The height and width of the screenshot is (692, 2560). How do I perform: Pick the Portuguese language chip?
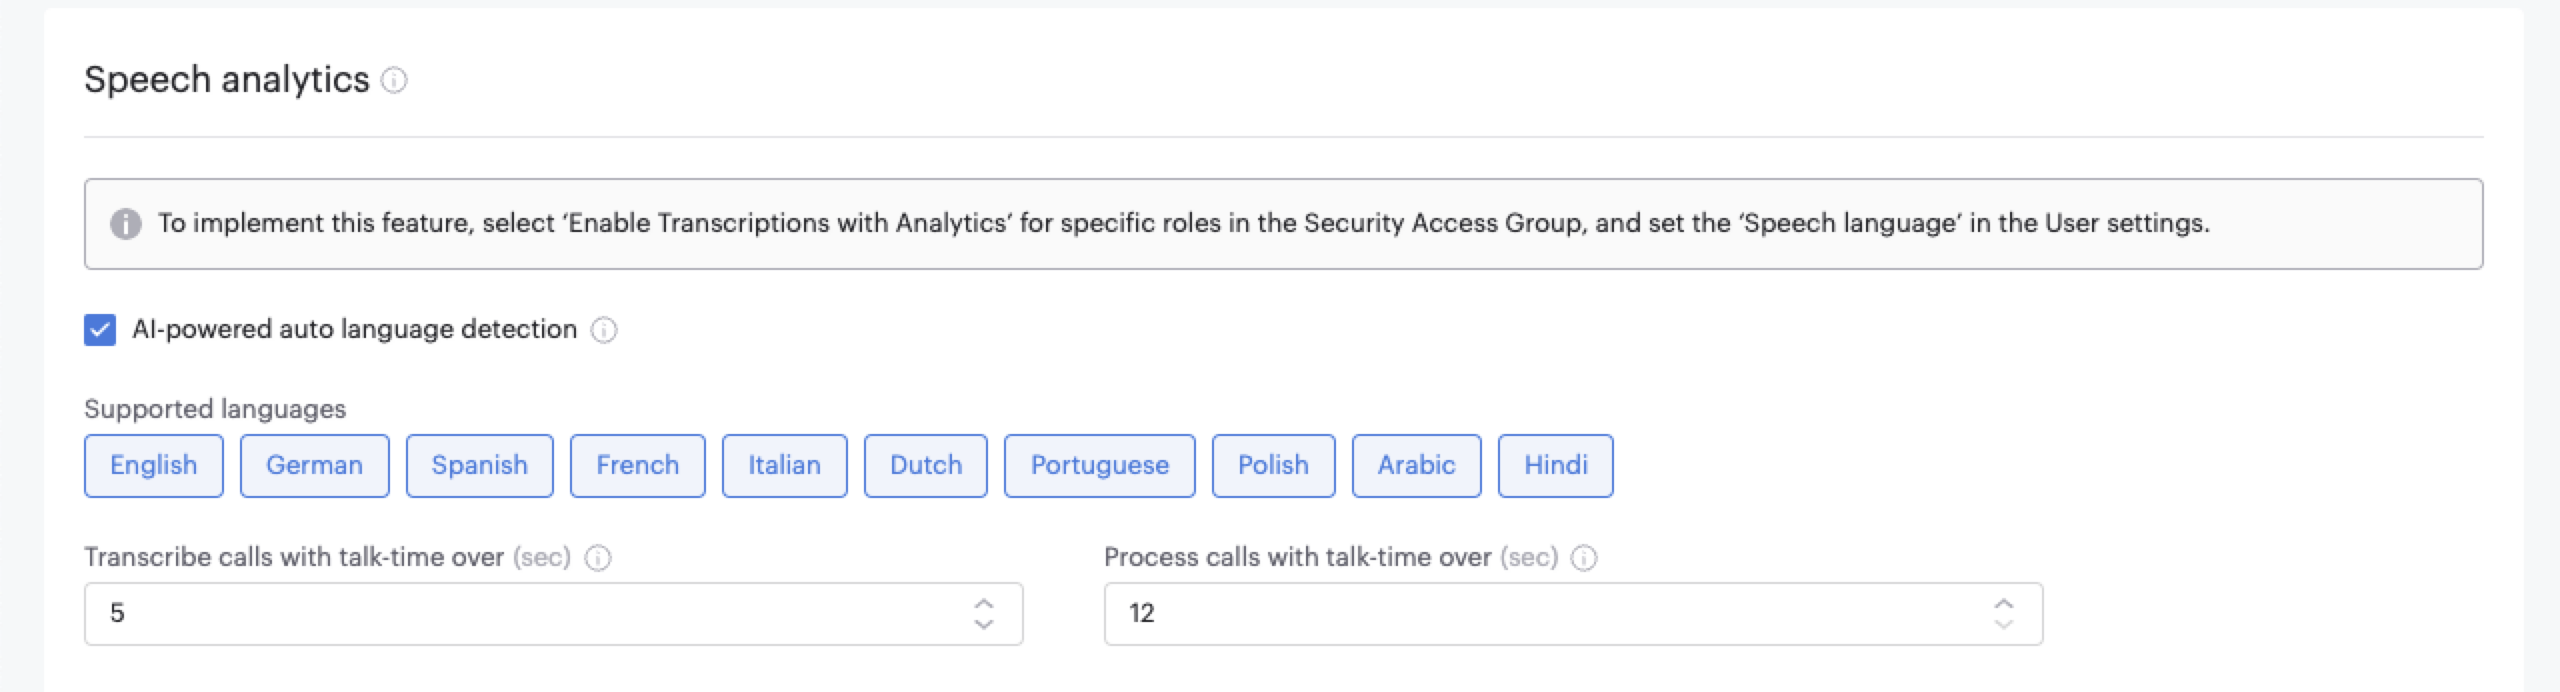click(x=1099, y=466)
